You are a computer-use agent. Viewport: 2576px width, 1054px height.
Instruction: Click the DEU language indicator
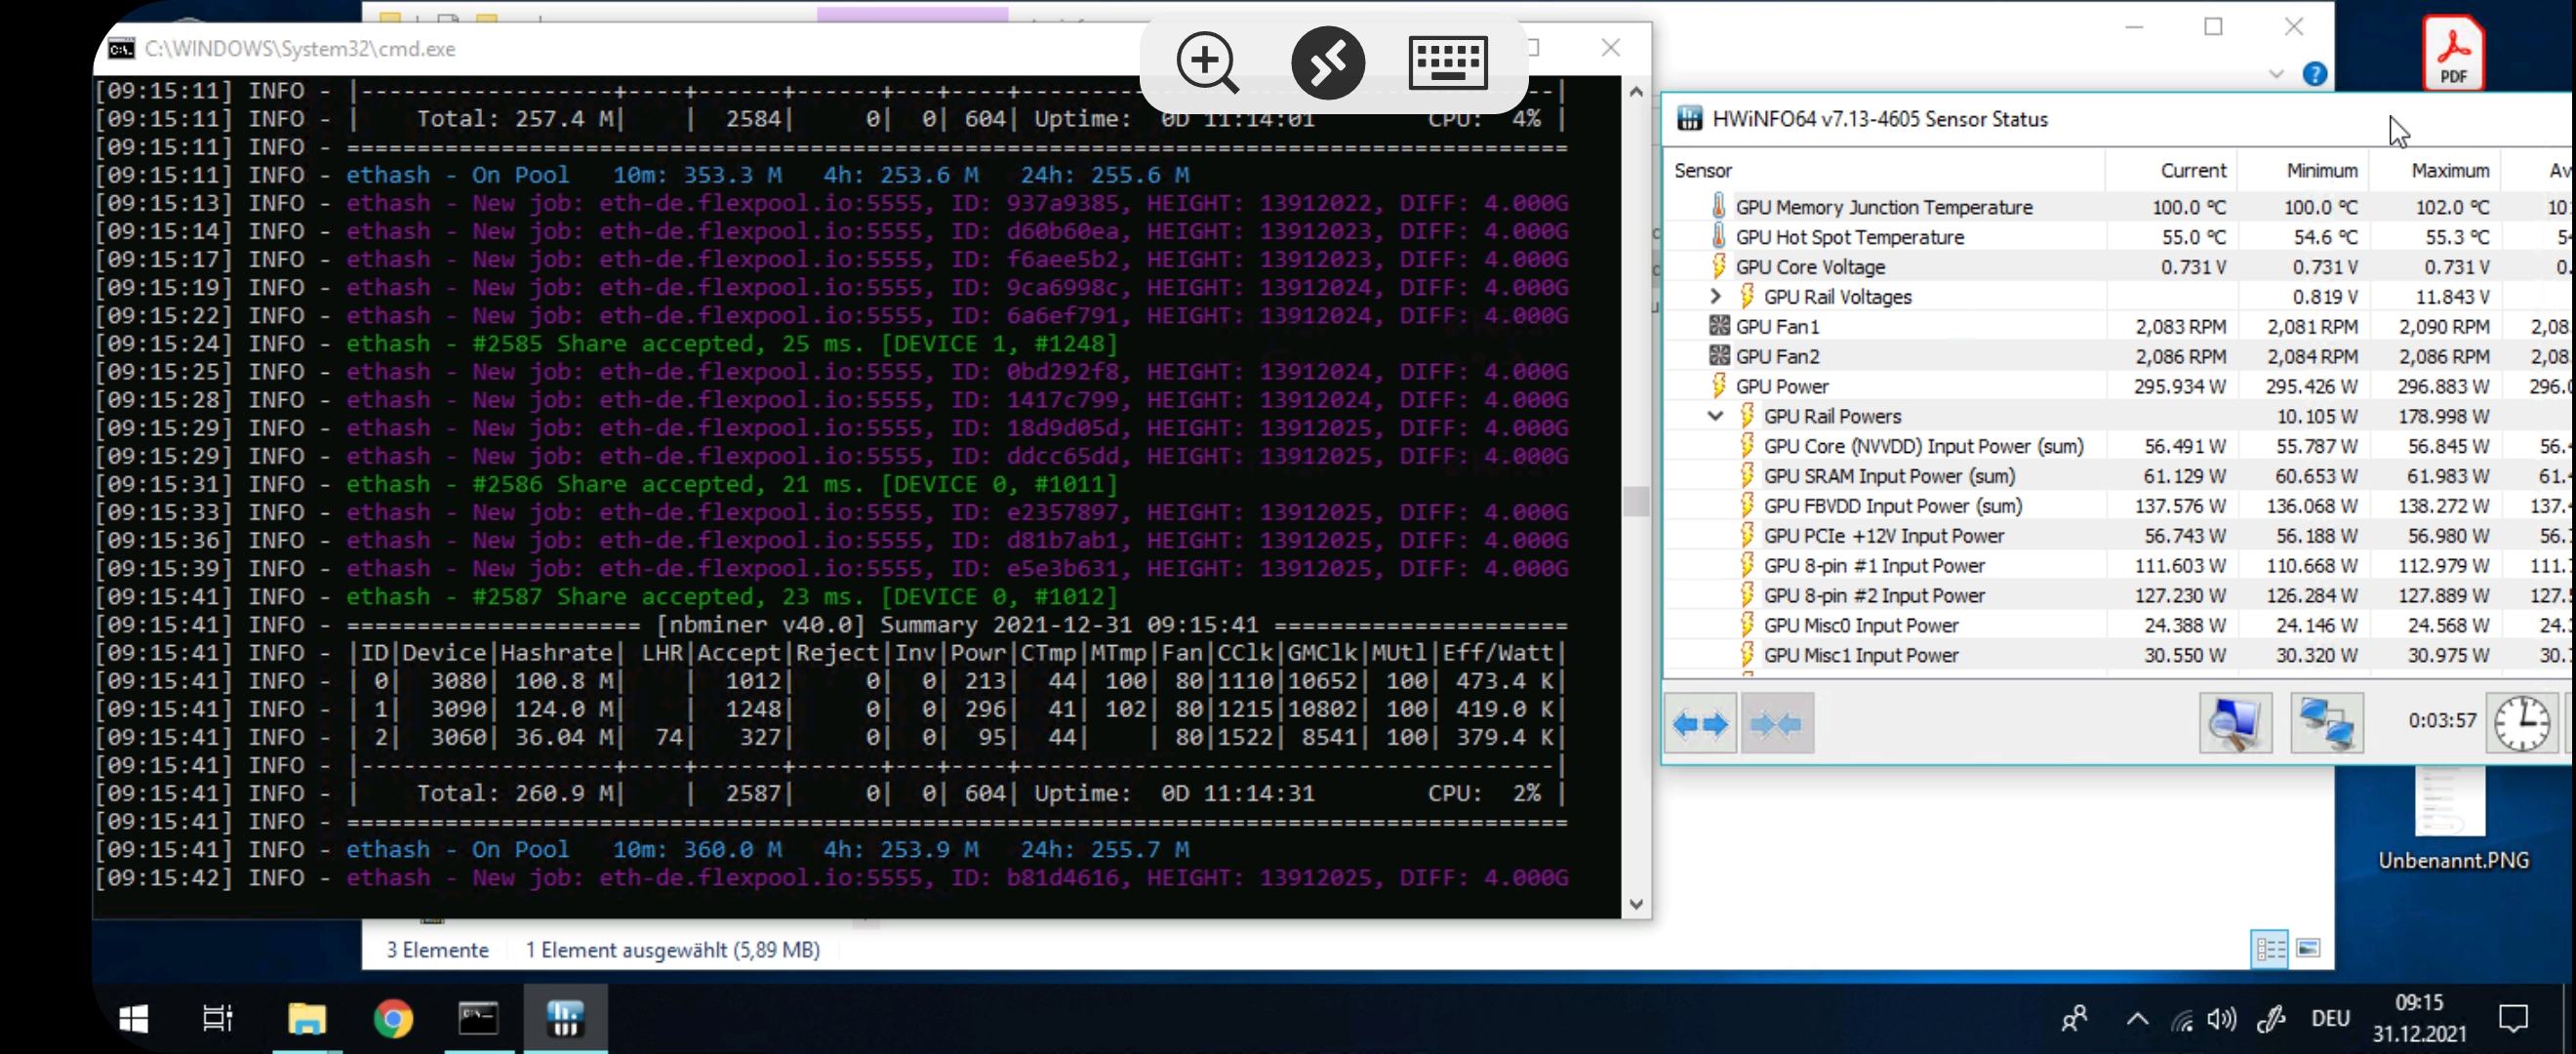tap(2330, 1019)
